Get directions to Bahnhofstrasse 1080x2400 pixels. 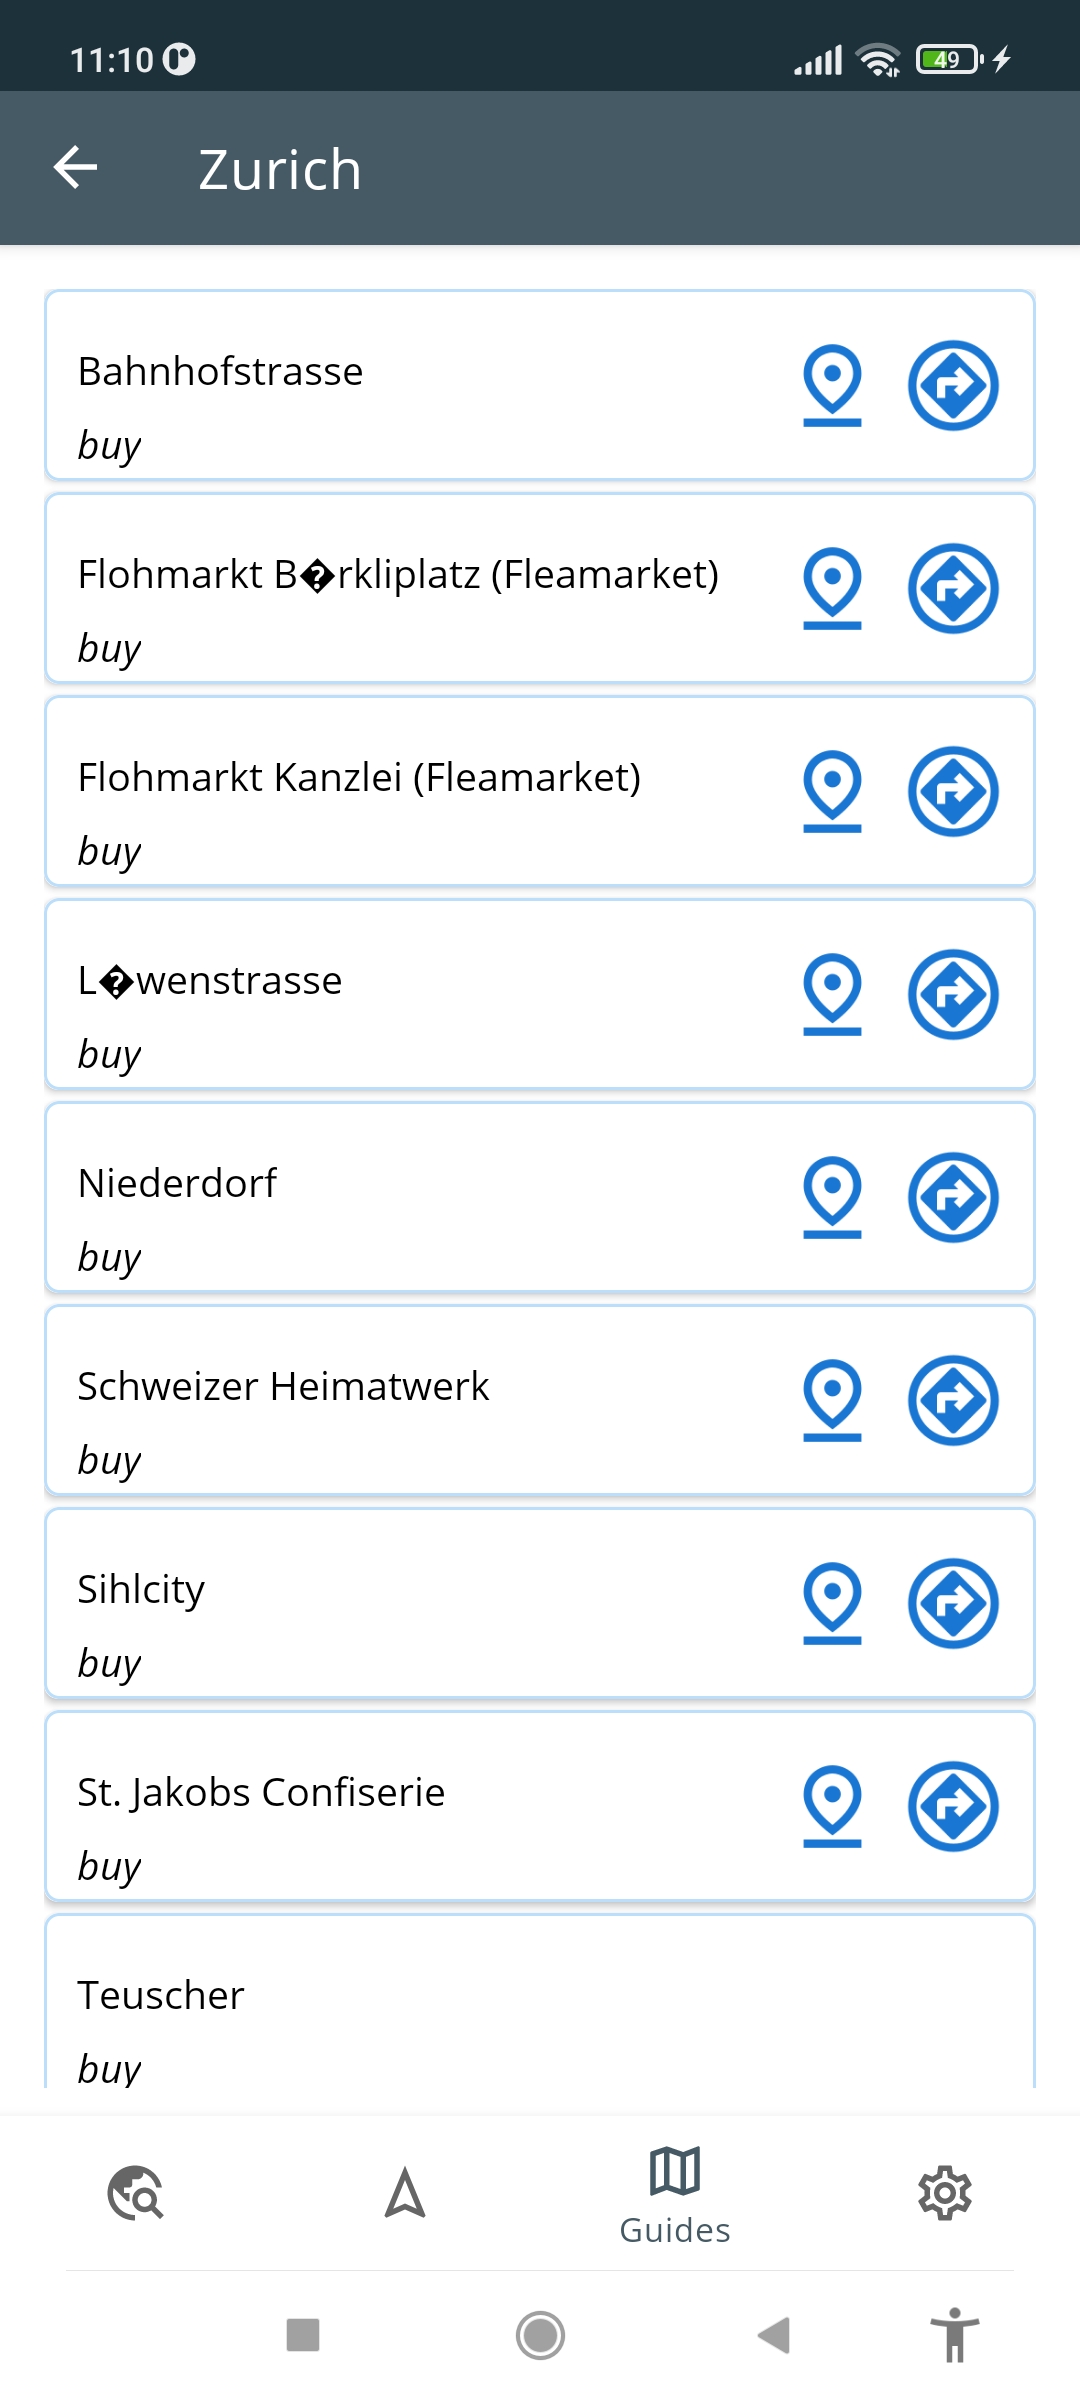(953, 385)
